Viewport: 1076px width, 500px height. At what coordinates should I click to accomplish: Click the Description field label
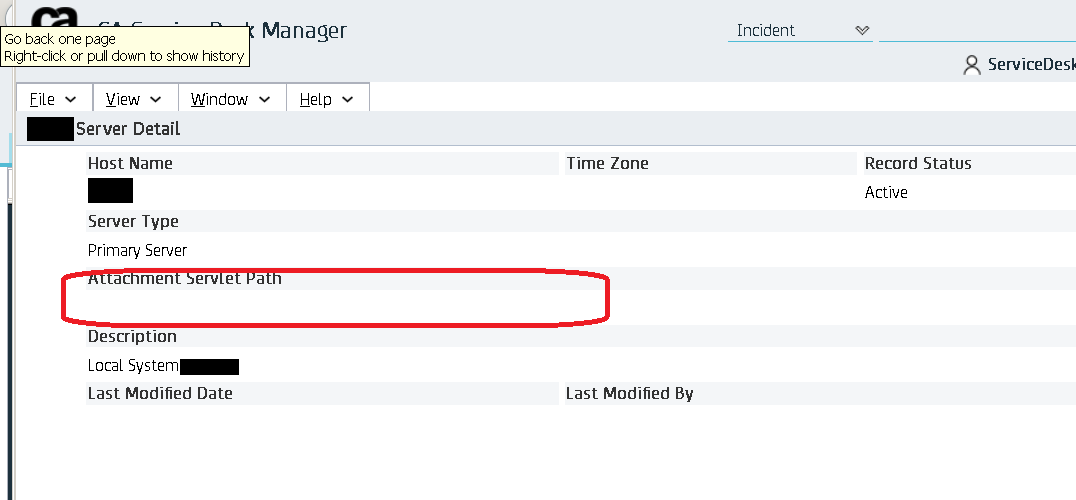pos(132,337)
